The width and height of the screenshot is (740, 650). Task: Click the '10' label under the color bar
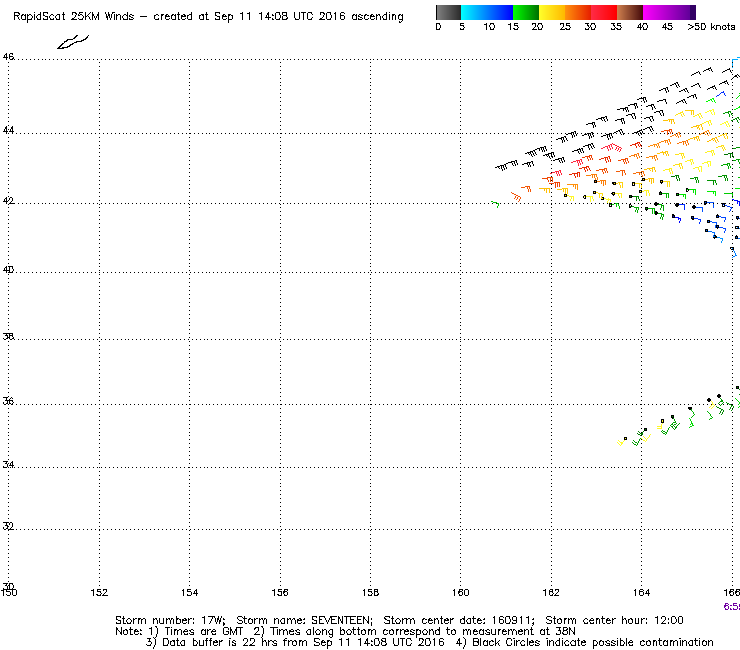[x=489, y=27]
